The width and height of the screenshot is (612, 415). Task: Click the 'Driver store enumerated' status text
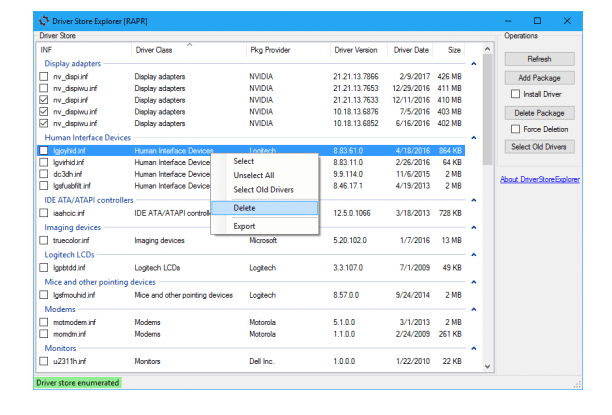pyautogui.click(x=78, y=383)
